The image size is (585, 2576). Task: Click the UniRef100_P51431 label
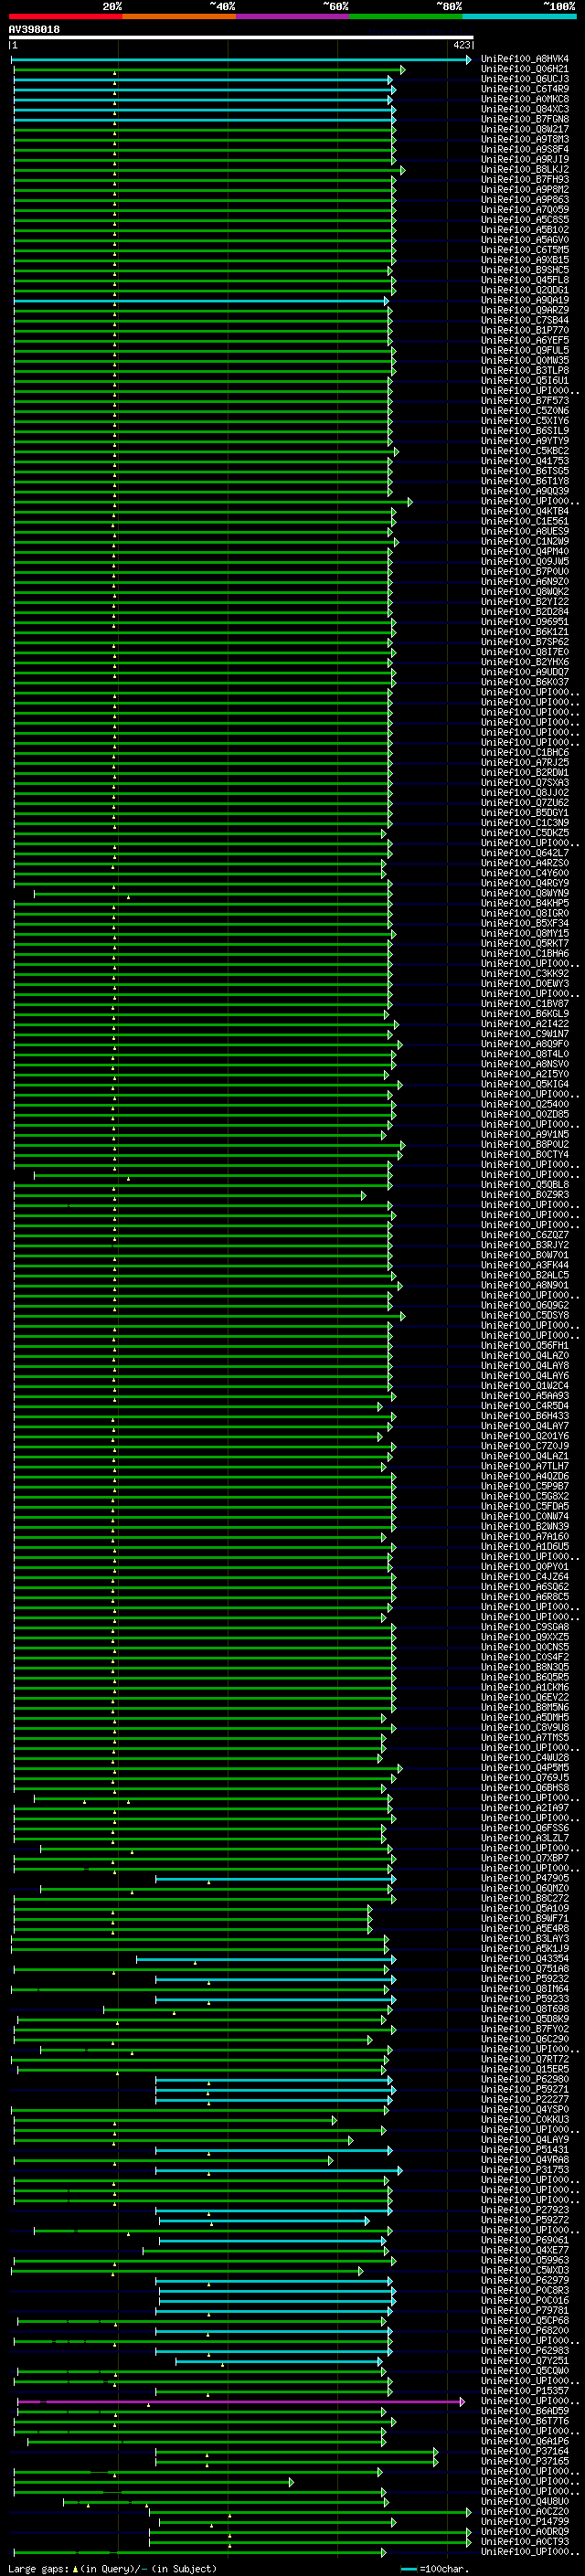tap(525, 2149)
